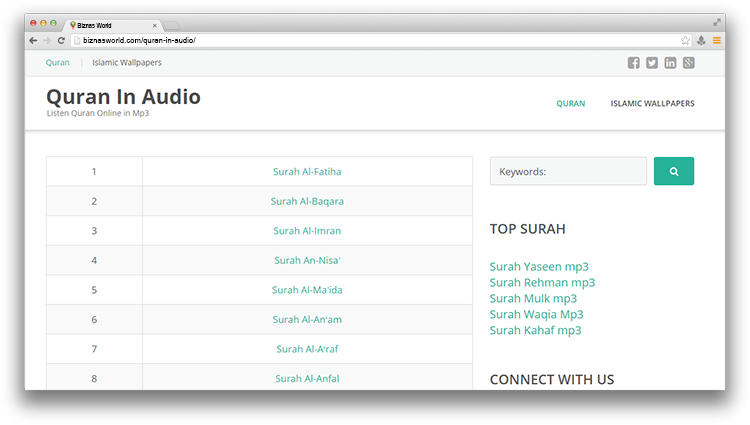Open the Chrome hamburger menu
The height and width of the screenshot is (425, 750).
point(717,41)
